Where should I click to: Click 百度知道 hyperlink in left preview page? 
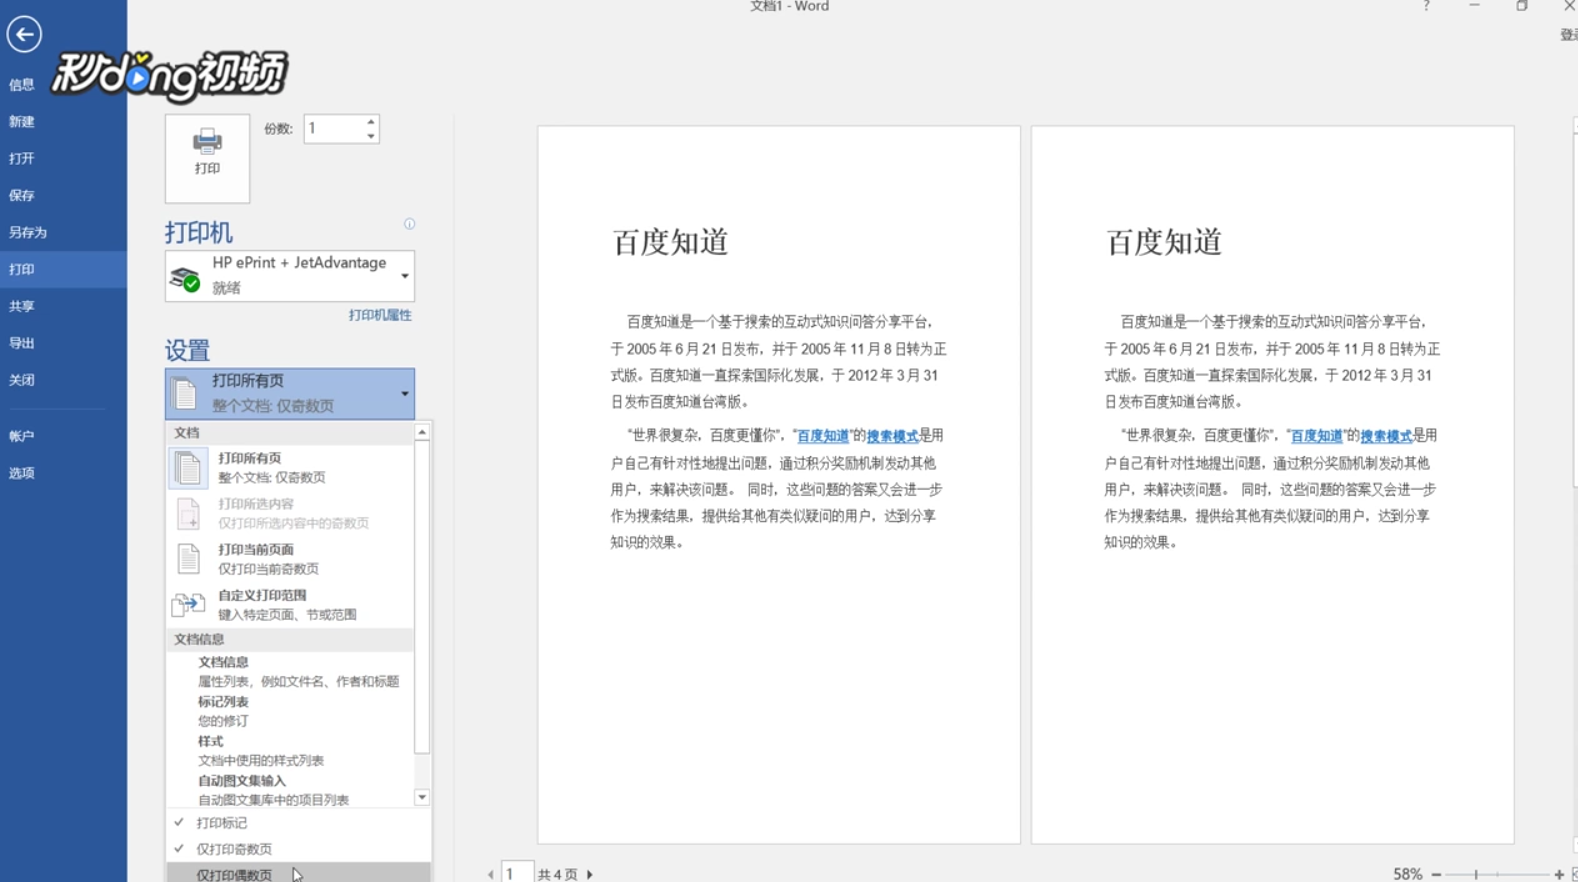[x=822, y=436]
